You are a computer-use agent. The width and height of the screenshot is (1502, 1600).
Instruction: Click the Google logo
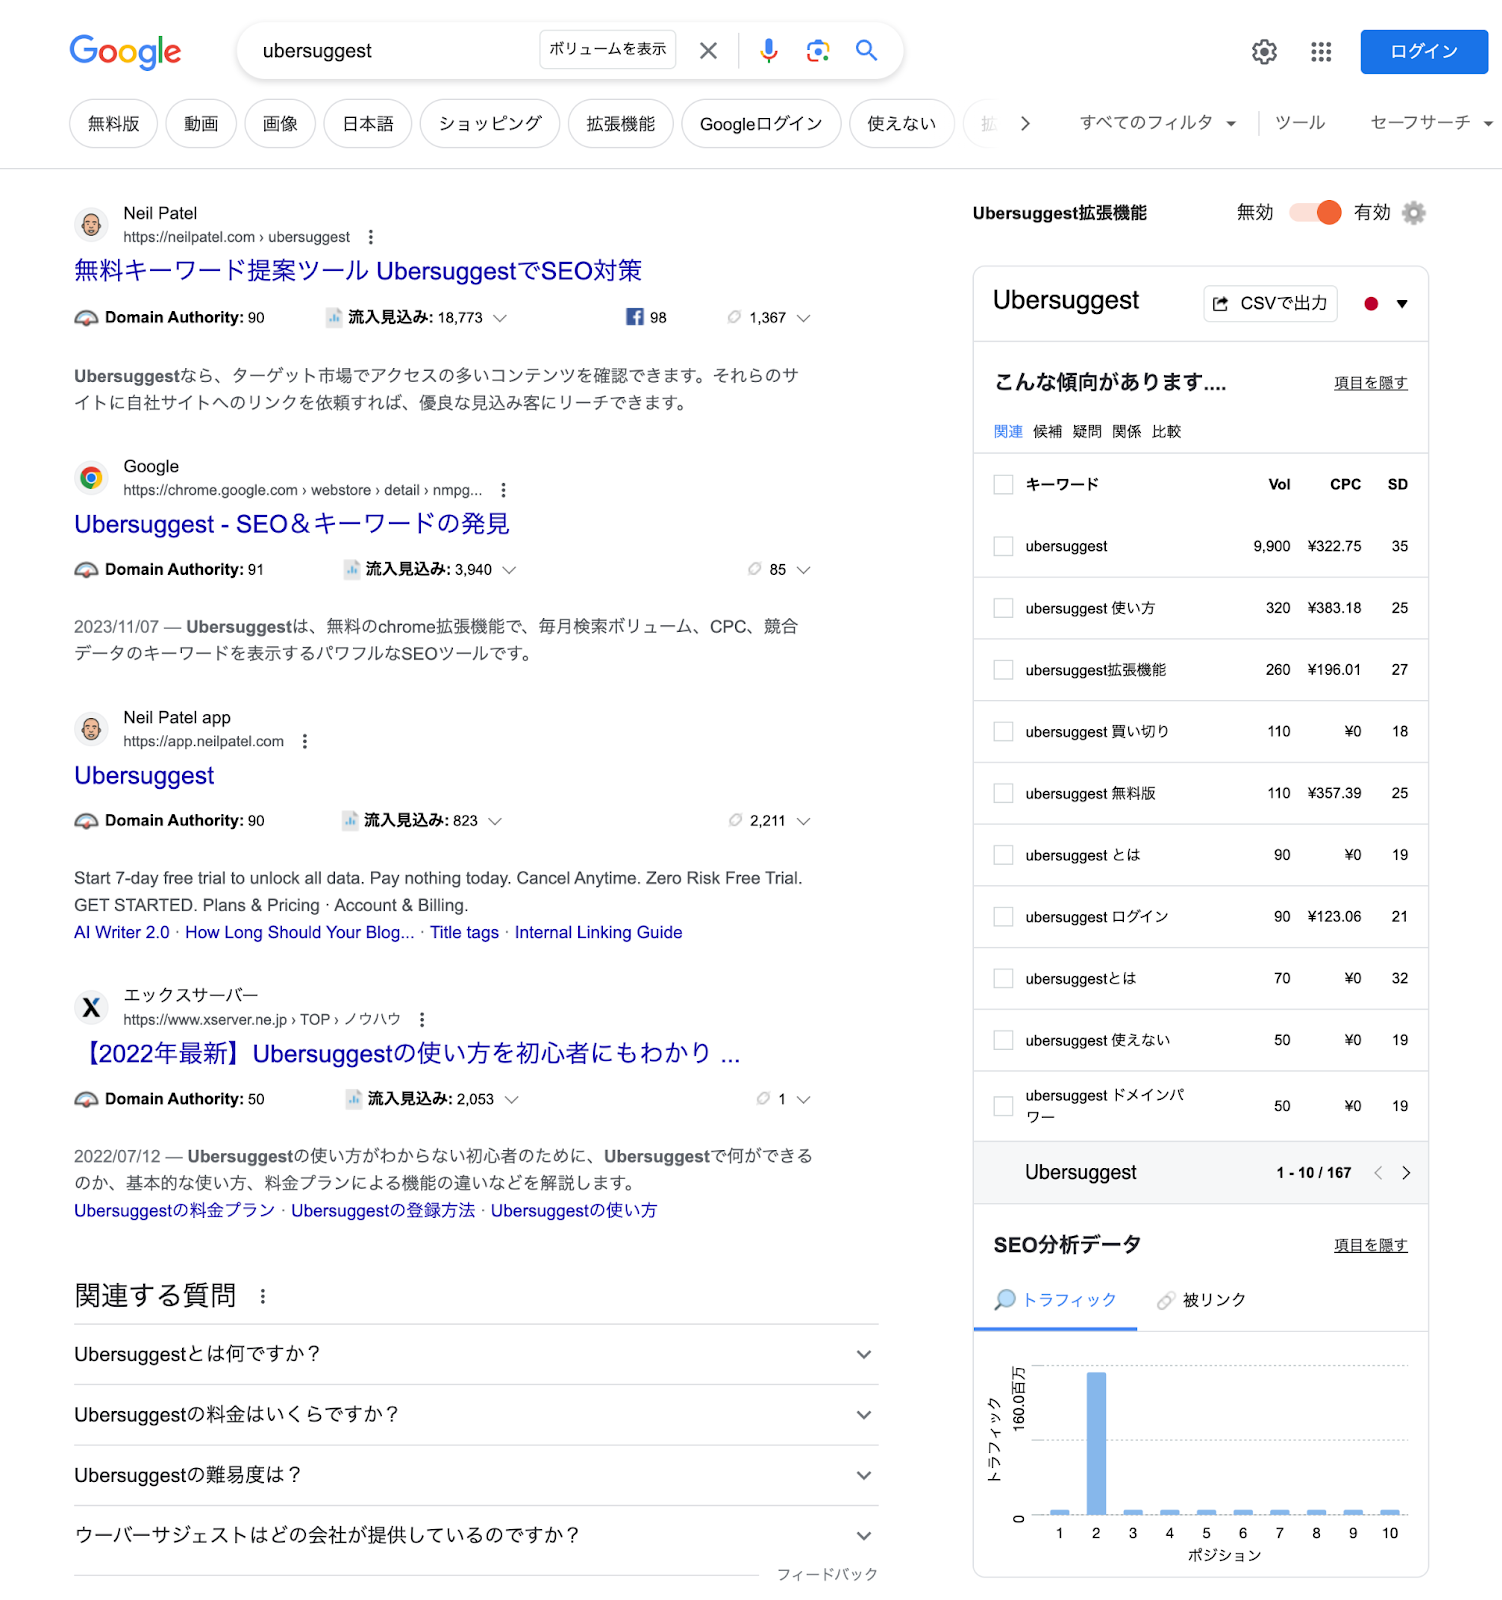point(125,51)
